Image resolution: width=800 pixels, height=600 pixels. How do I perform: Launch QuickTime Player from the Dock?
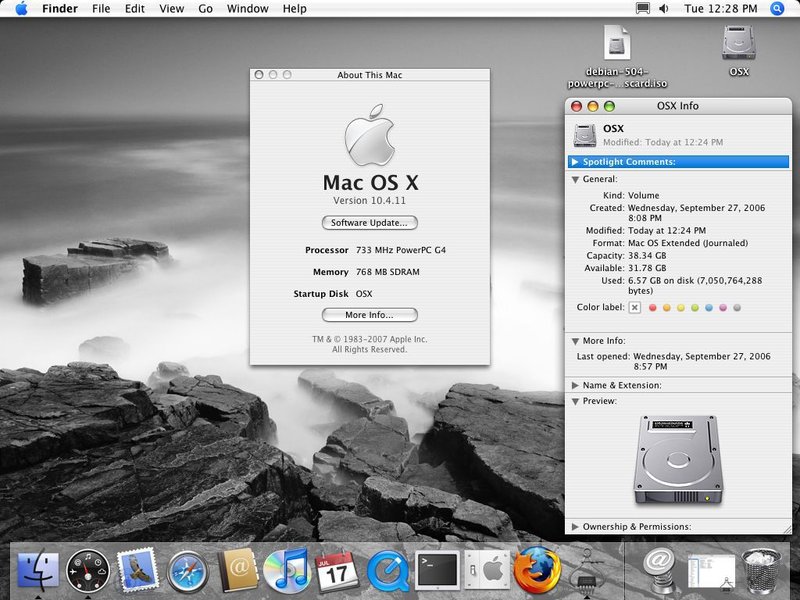[387, 570]
